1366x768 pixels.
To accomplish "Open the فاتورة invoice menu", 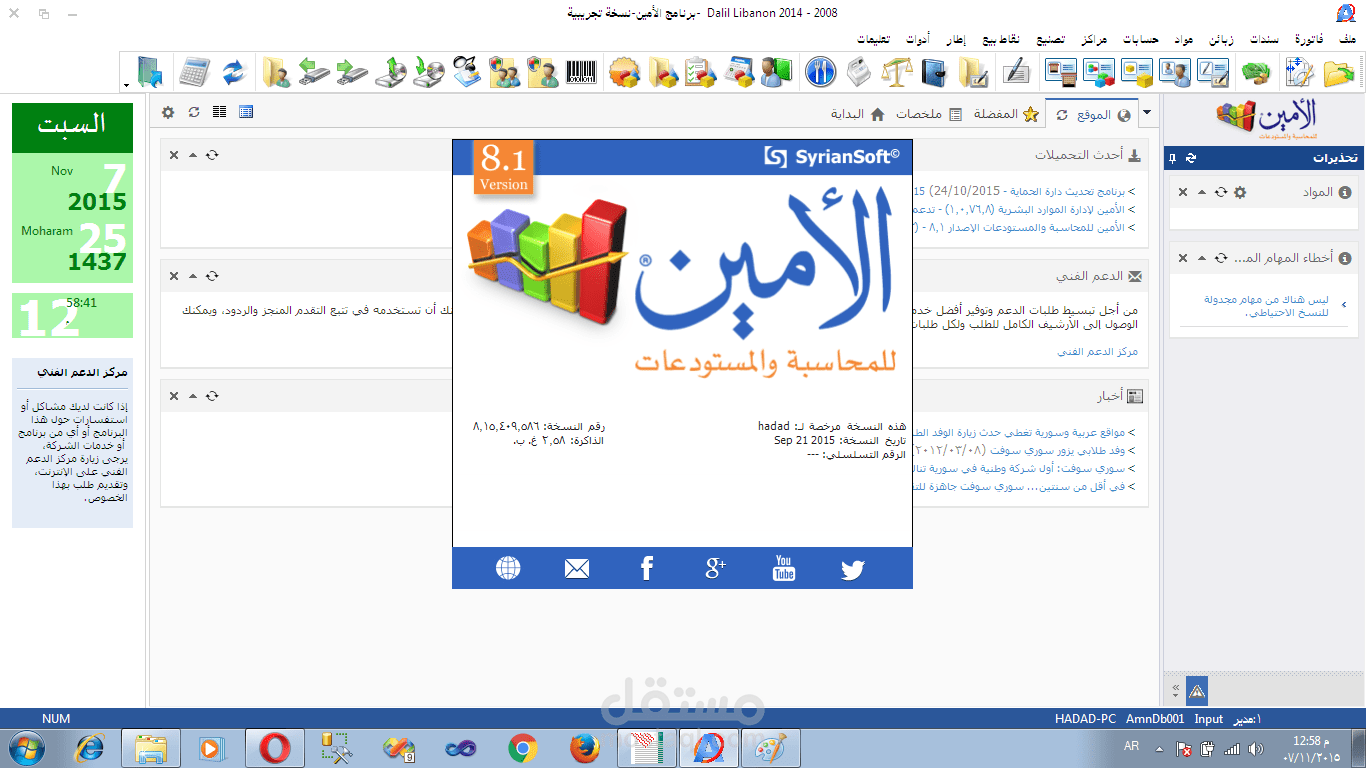I will (1309, 40).
